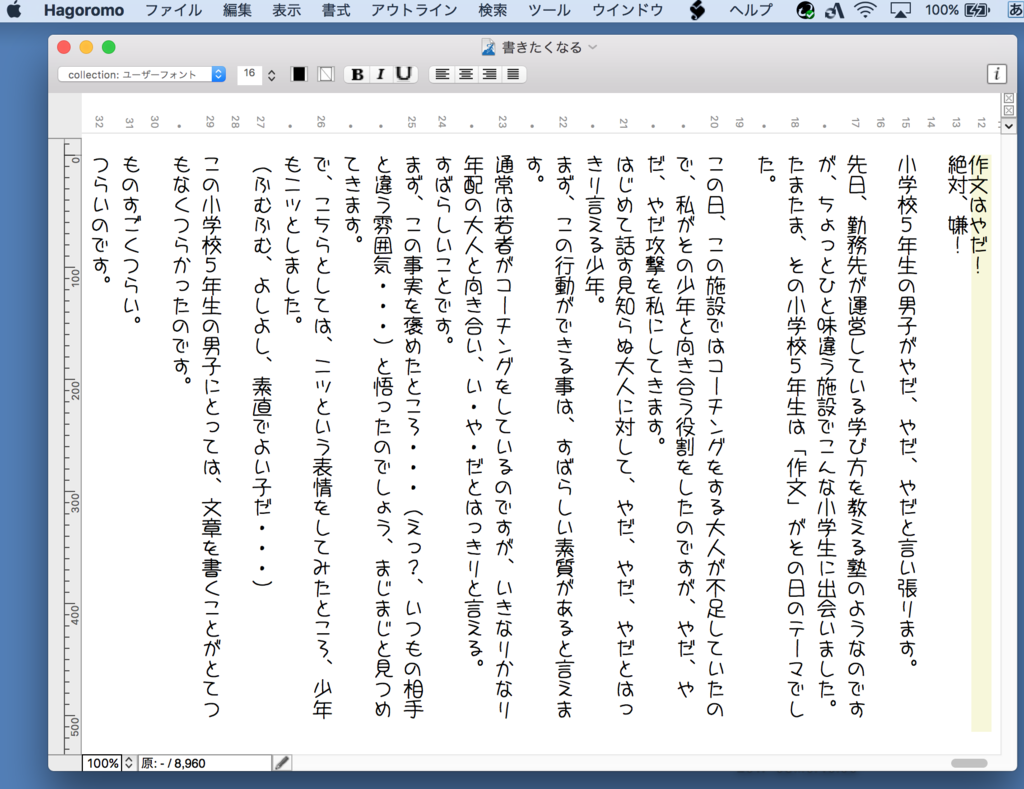Justify text alignment
The image size is (1024, 789).
[513, 74]
